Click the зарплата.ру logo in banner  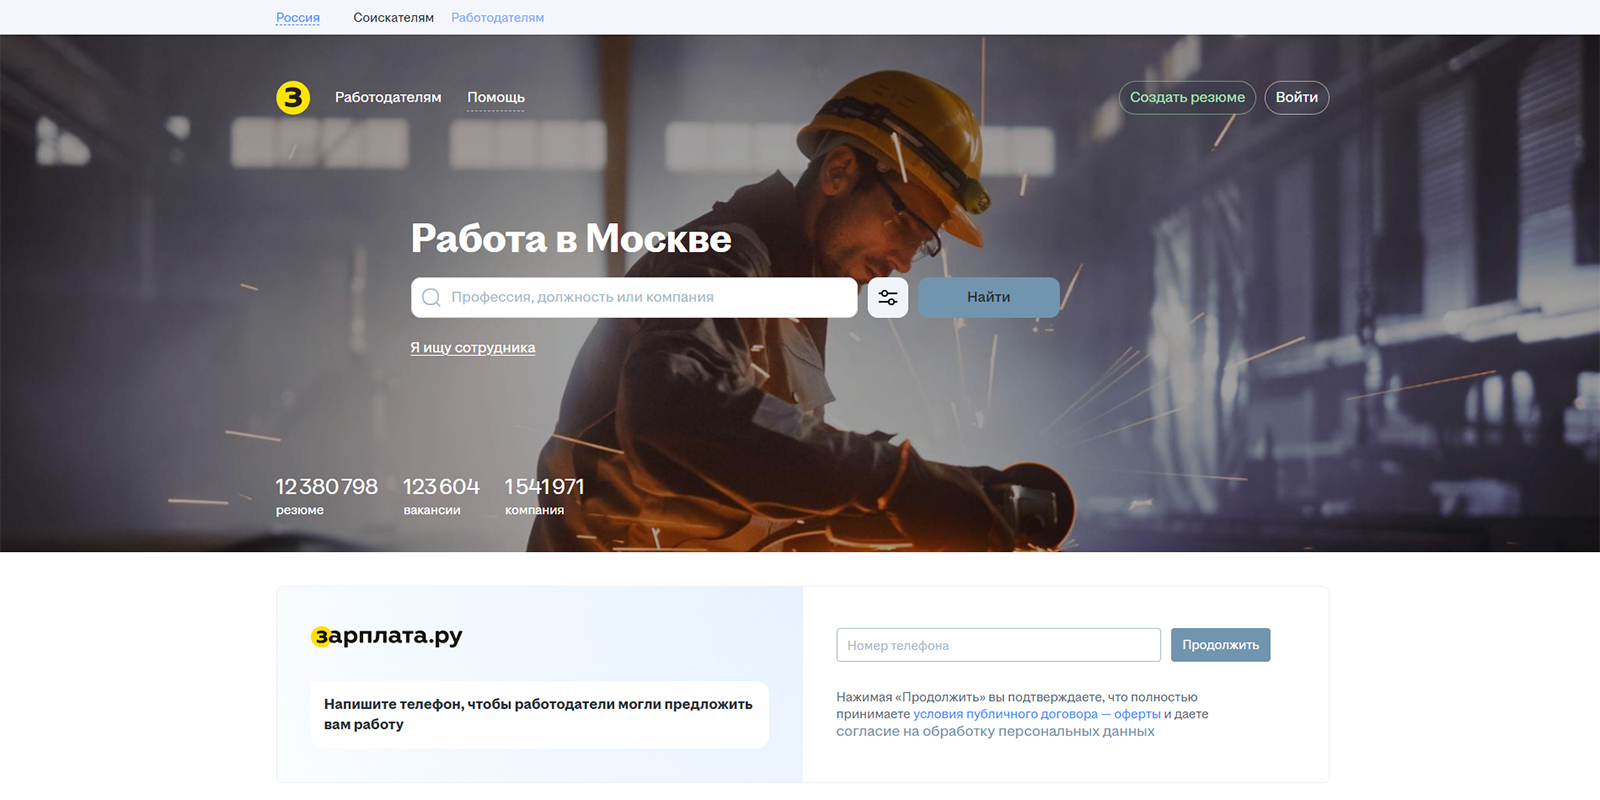coord(387,636)
